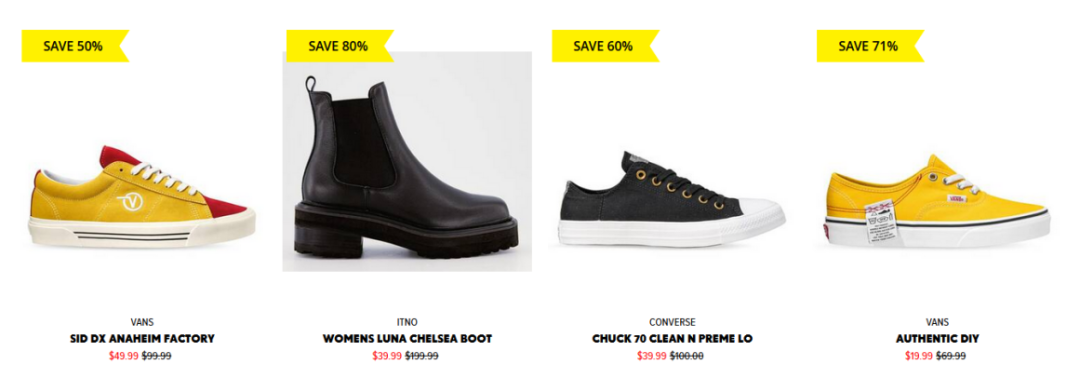
Task: Click the SAVE 80% badge
Action: (x=340, y=46)
